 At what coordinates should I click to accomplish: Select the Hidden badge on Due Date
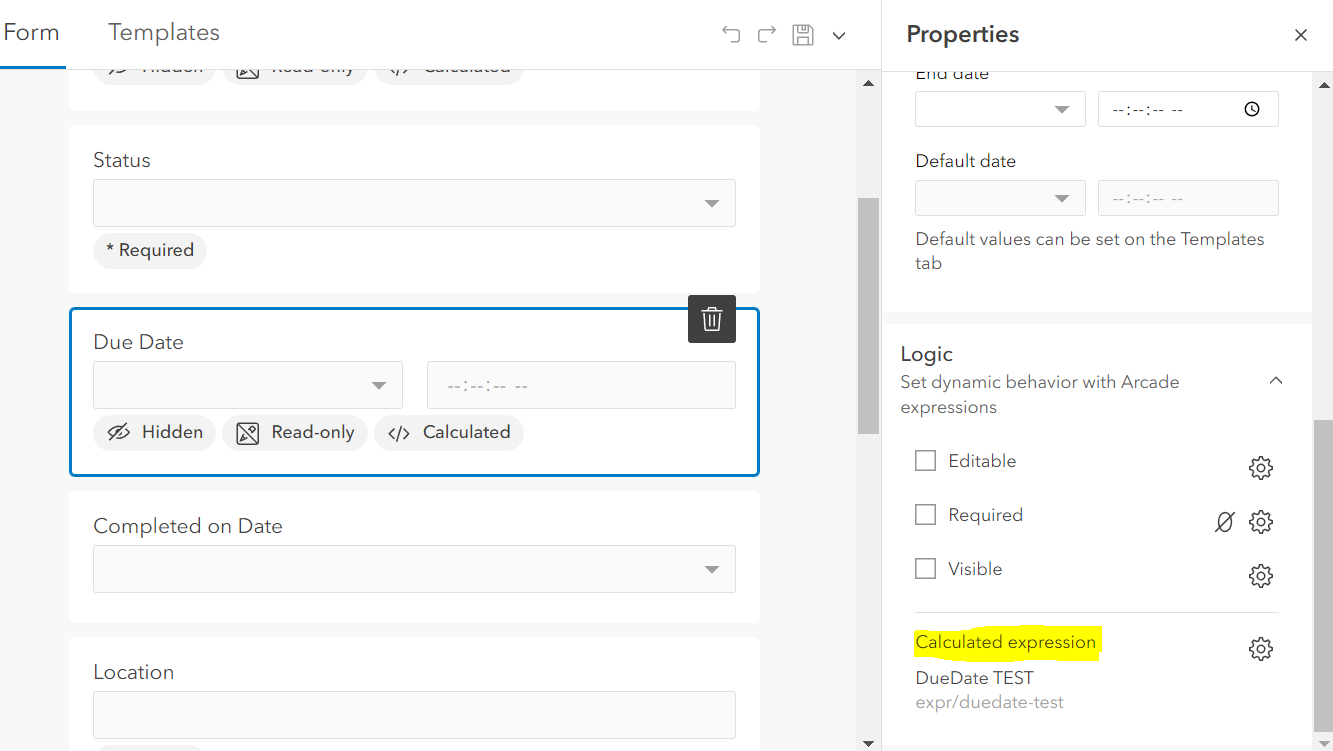tap(154, 432)
